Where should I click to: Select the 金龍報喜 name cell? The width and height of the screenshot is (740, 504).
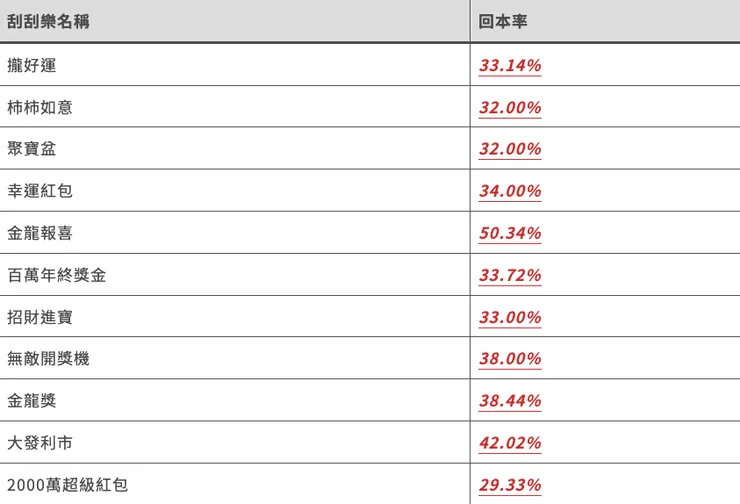coord(40,234)
